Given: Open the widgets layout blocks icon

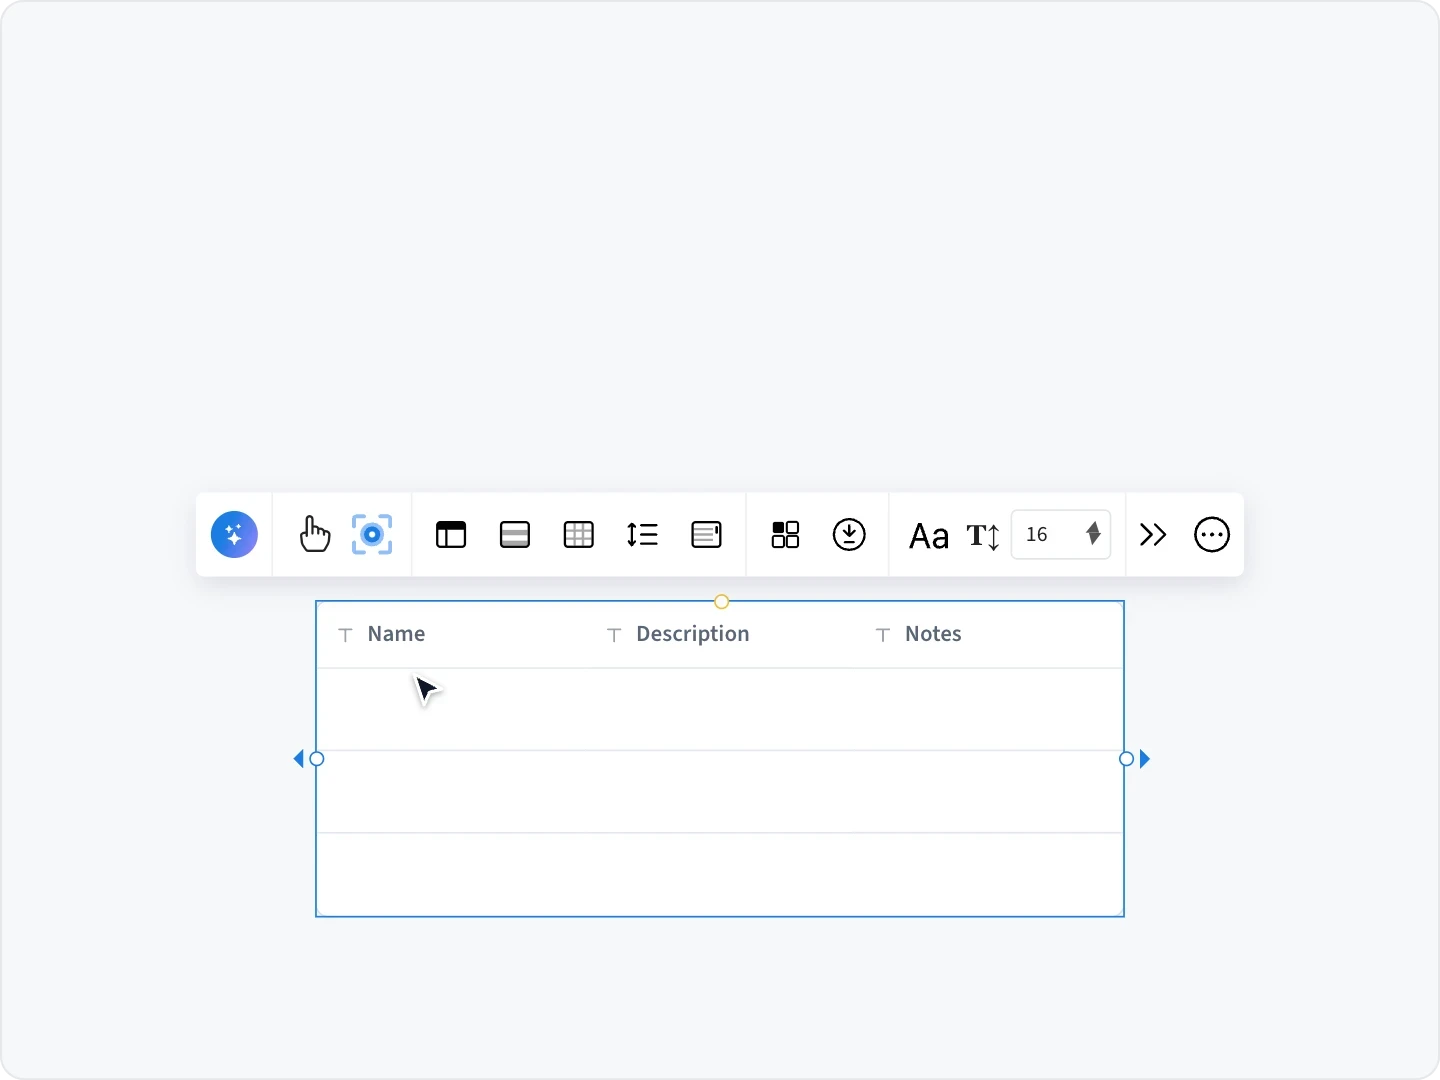Looking at the screenshot, I should (785, 535).
